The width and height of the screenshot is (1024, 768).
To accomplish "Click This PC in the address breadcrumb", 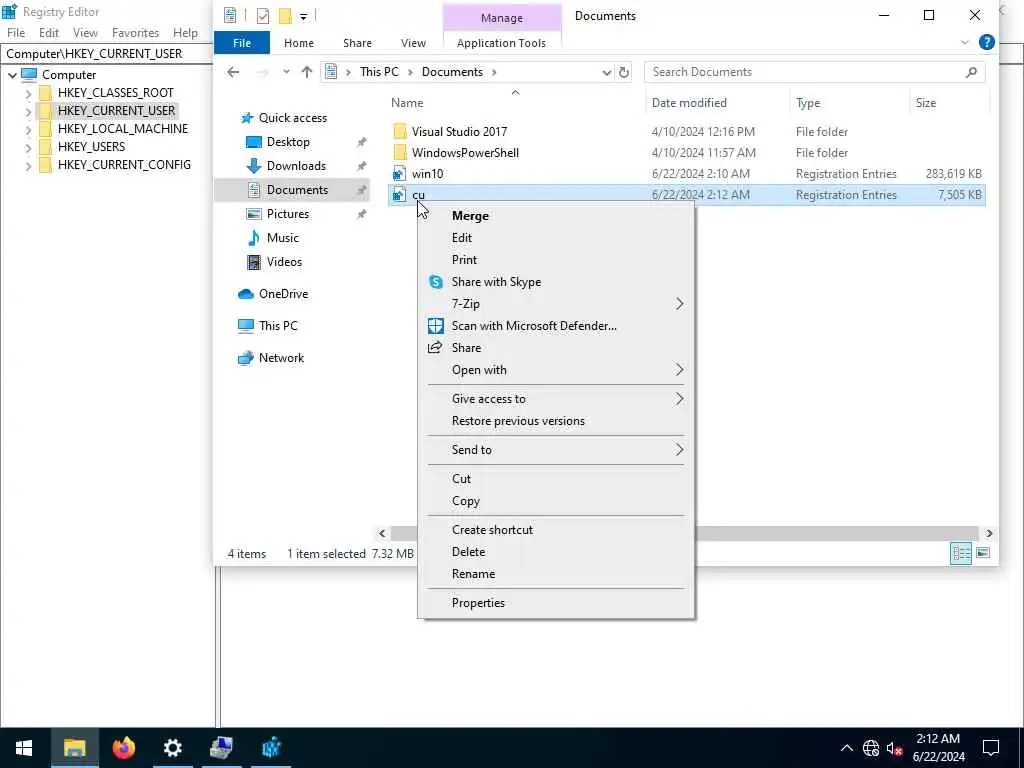I will [x=379, y=72].
